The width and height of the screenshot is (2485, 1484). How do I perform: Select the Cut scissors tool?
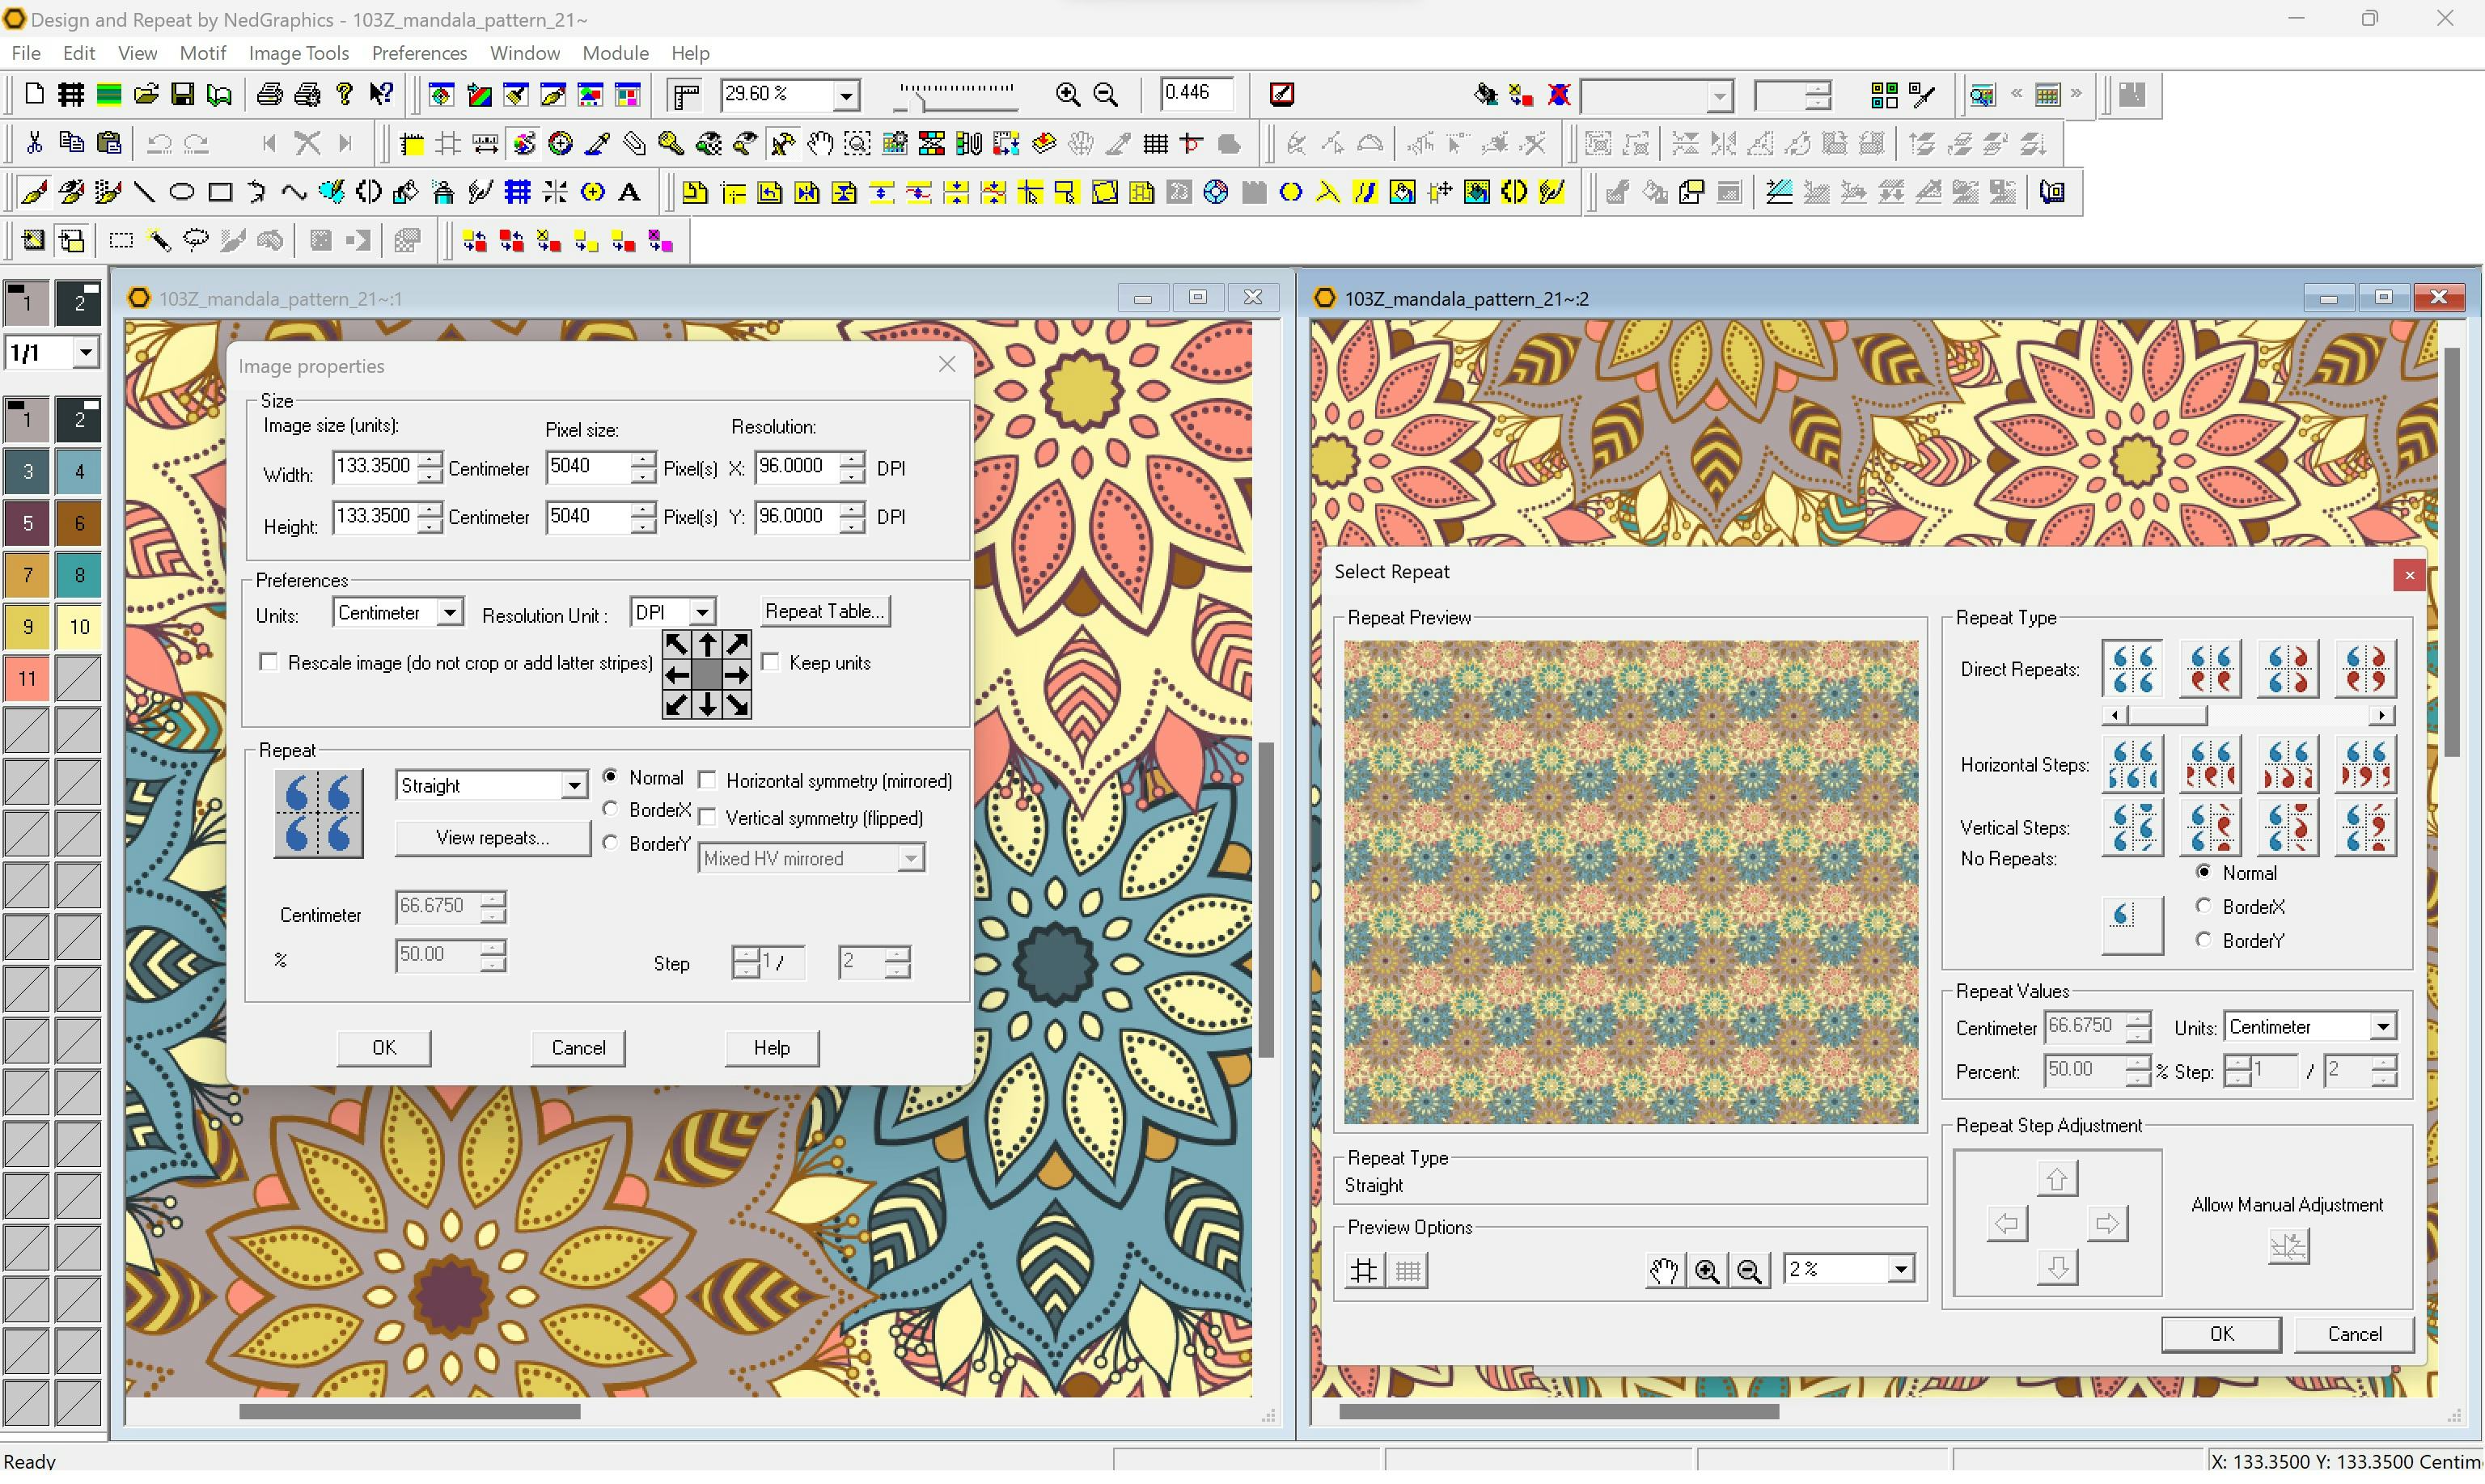pyautogui.click(x=34, y=142)
